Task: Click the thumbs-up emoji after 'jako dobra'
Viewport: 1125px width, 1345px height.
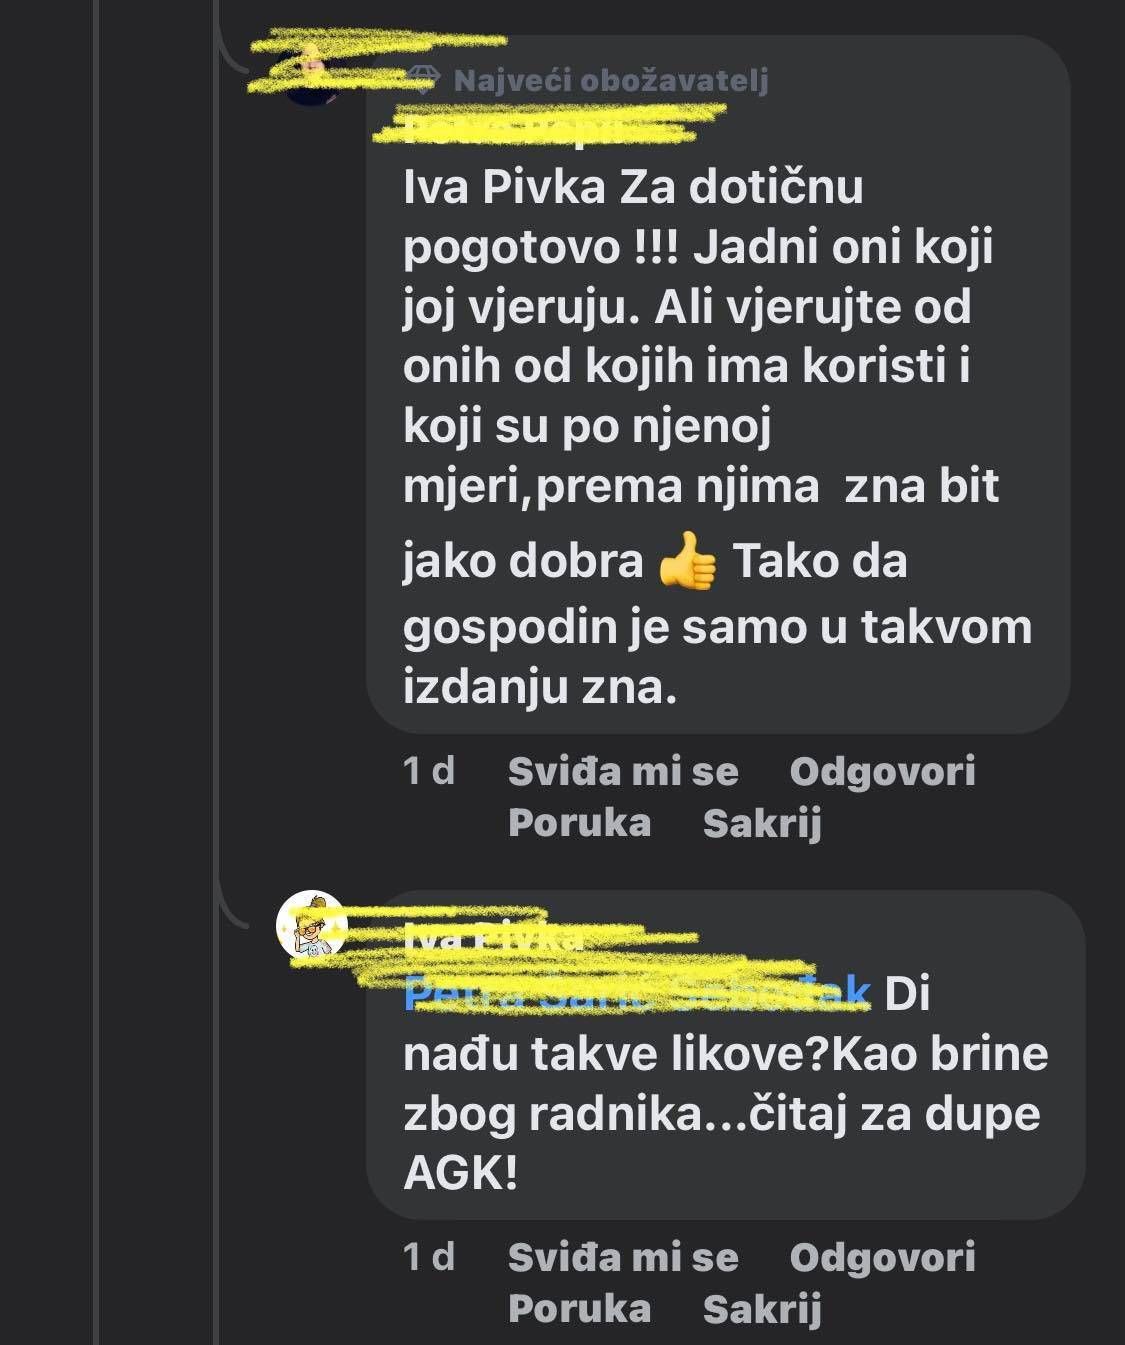Action: click(x=688, y=563)
